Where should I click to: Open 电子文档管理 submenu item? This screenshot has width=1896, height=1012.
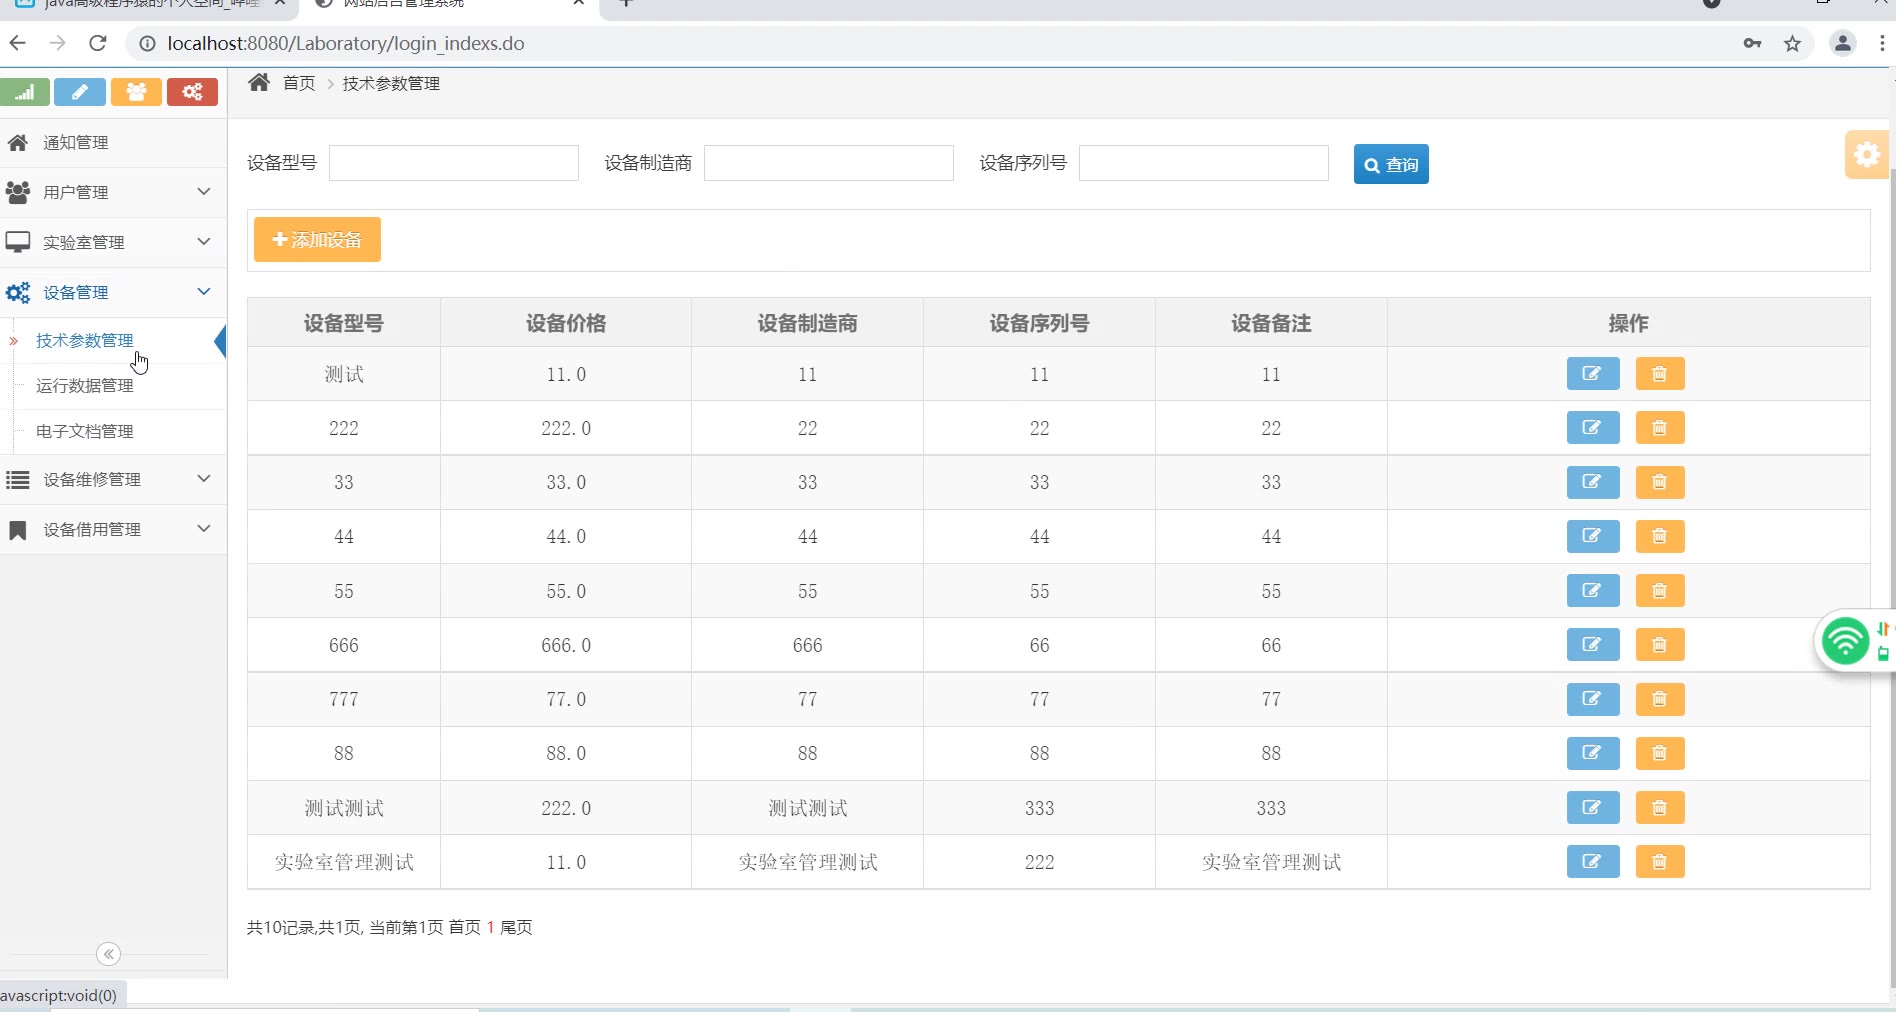pyautogui.click(x=85, y=431)
